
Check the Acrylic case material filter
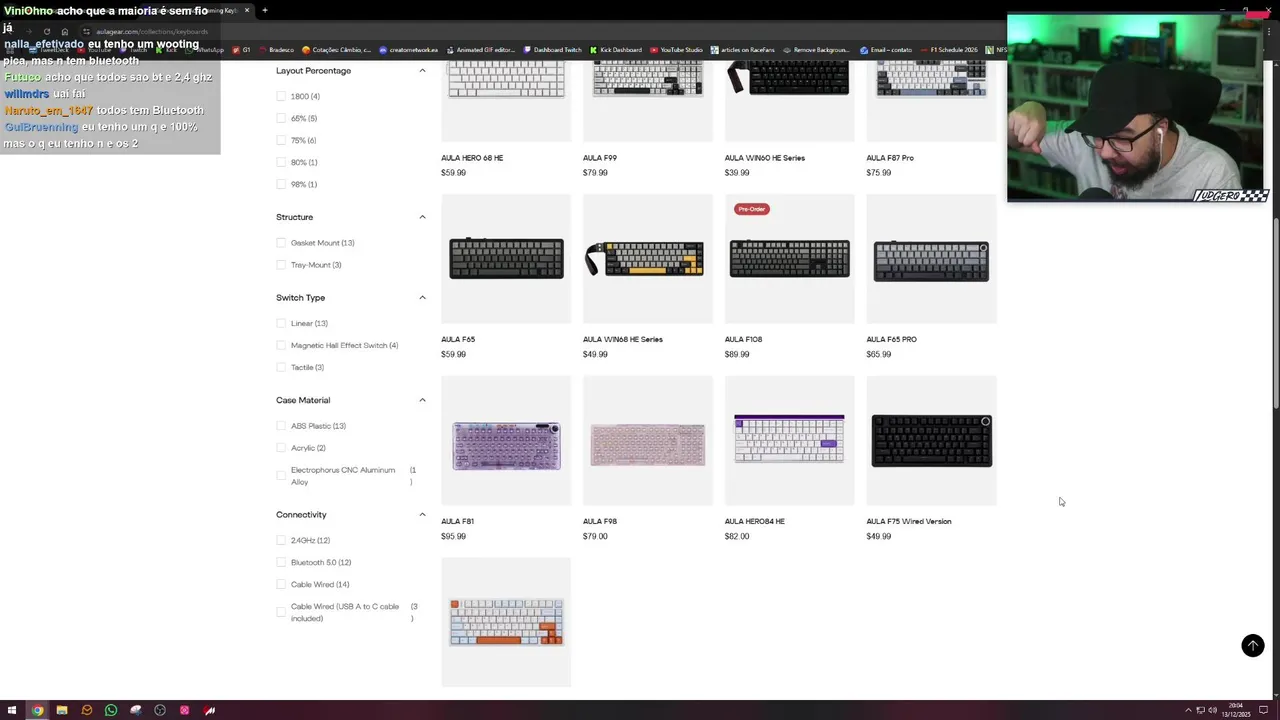click(x=281, y=448)
